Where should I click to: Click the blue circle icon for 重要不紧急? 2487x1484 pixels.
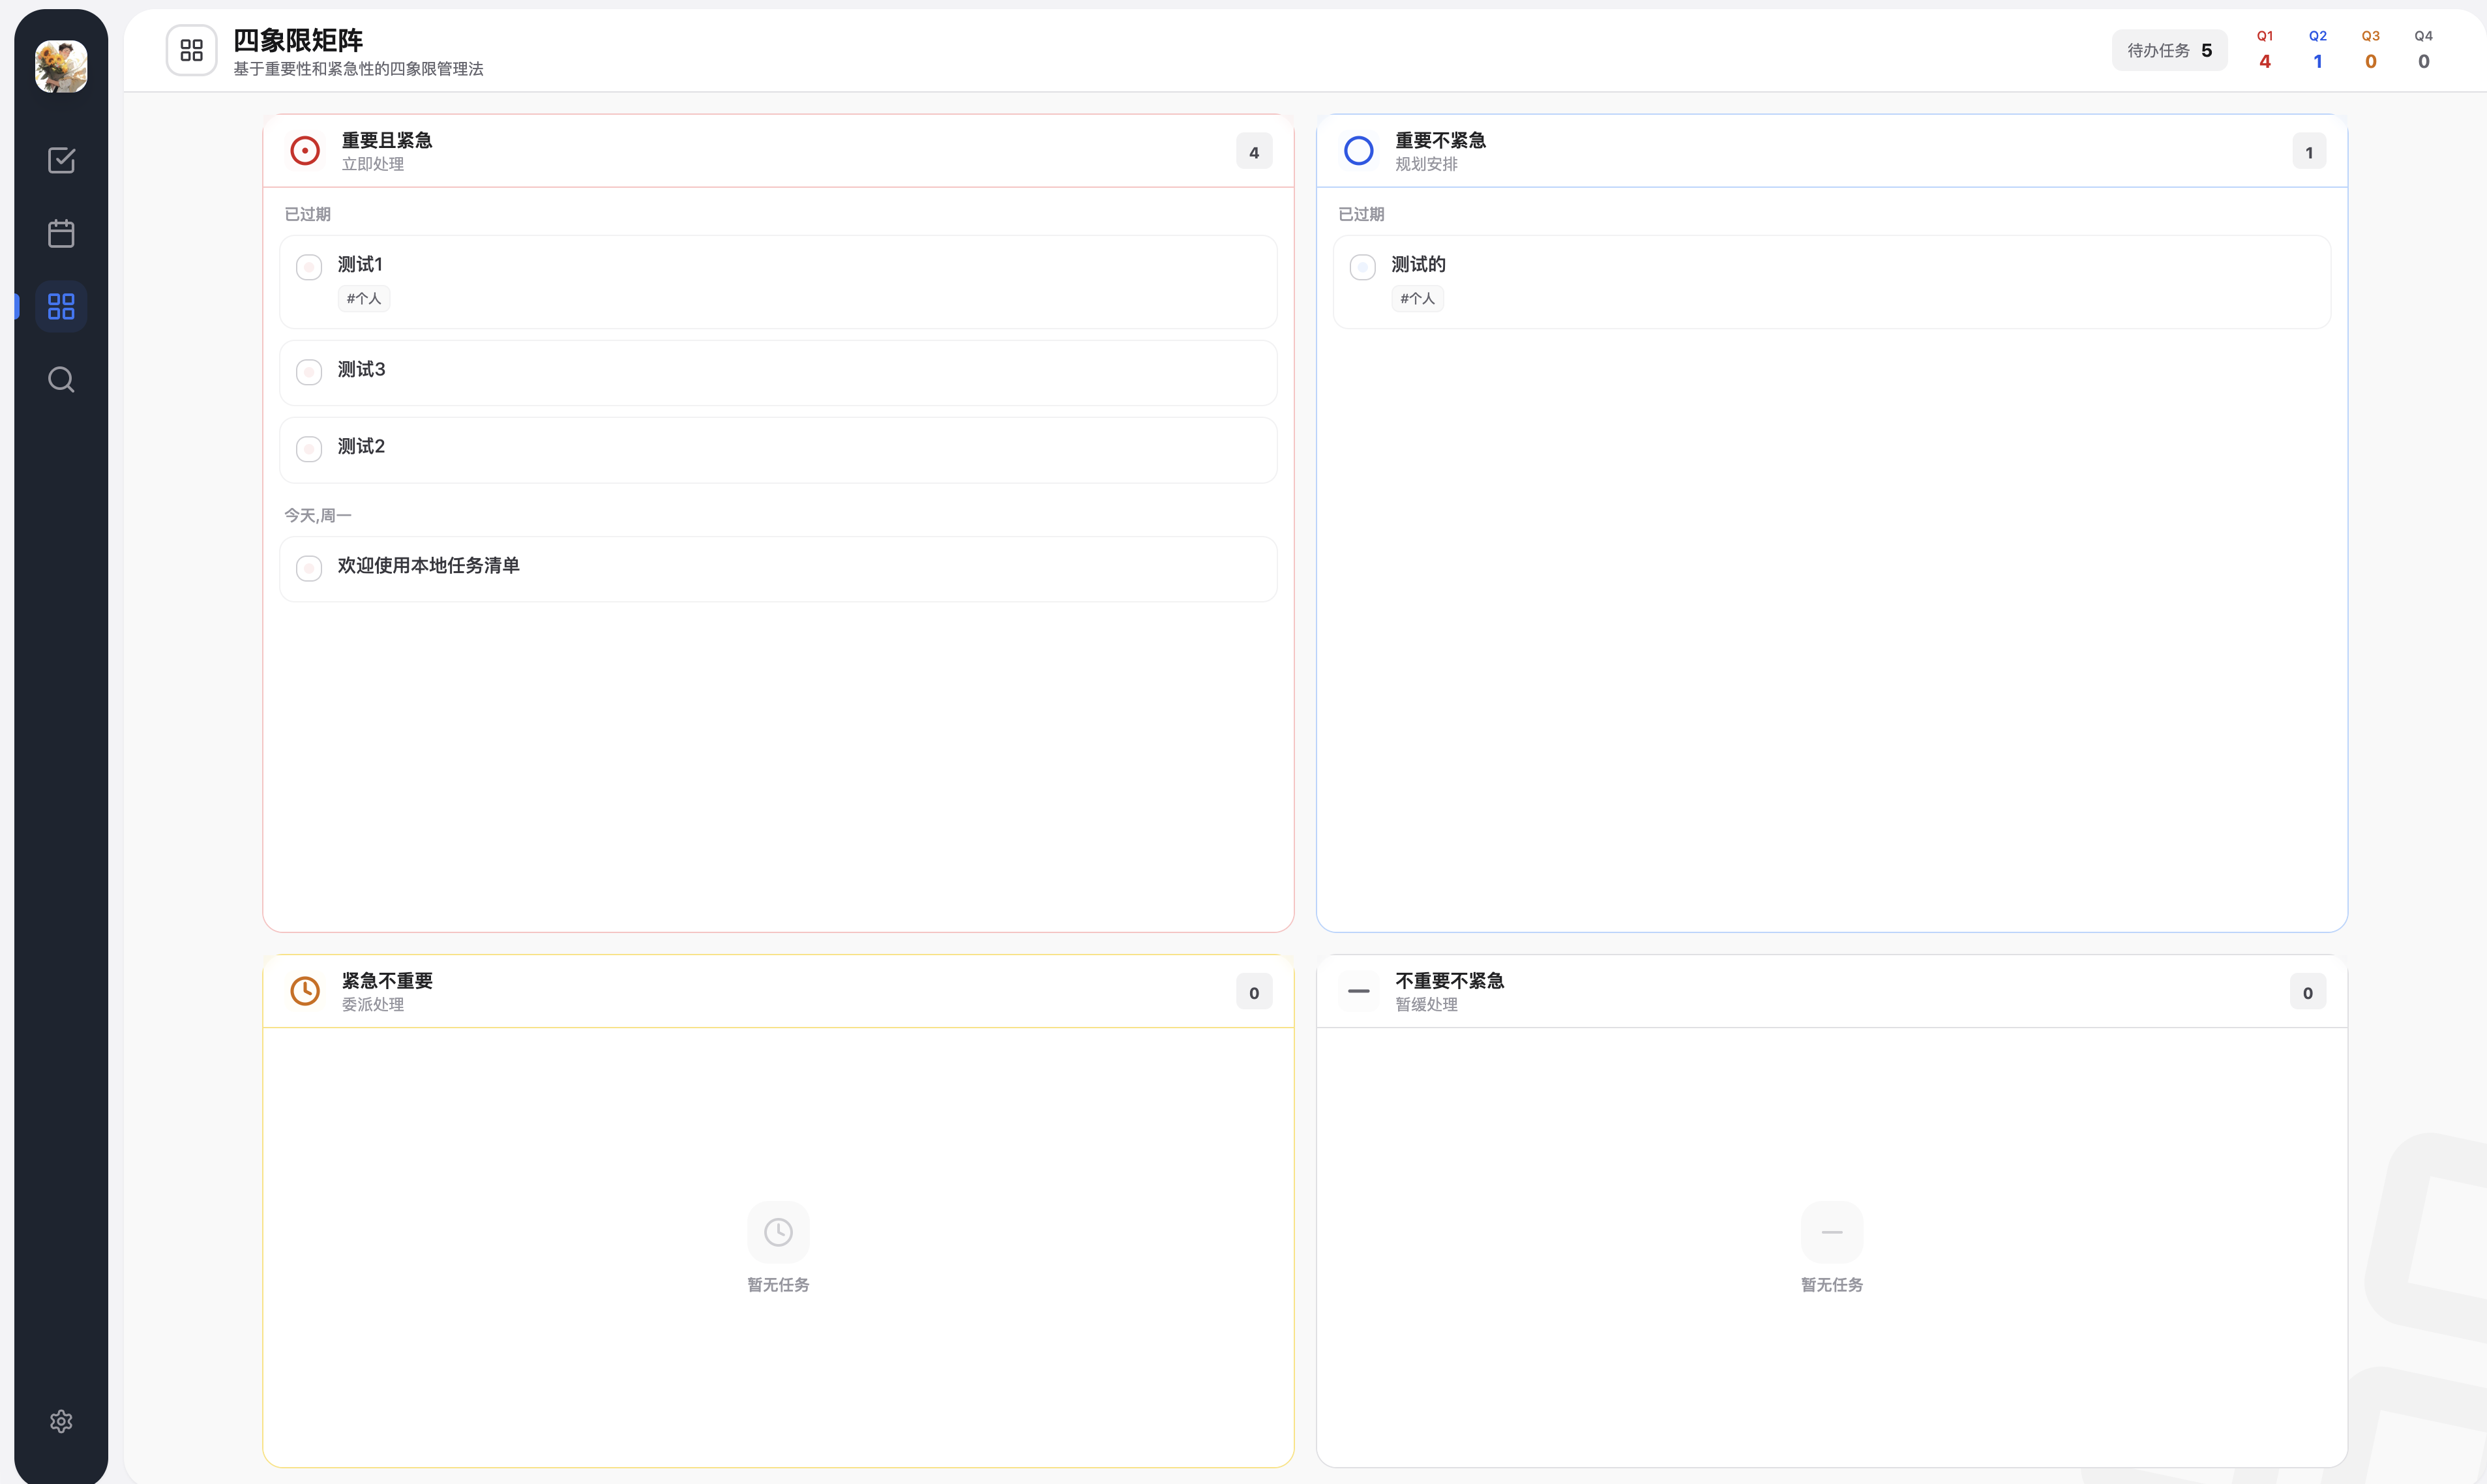click(1358, 151)
